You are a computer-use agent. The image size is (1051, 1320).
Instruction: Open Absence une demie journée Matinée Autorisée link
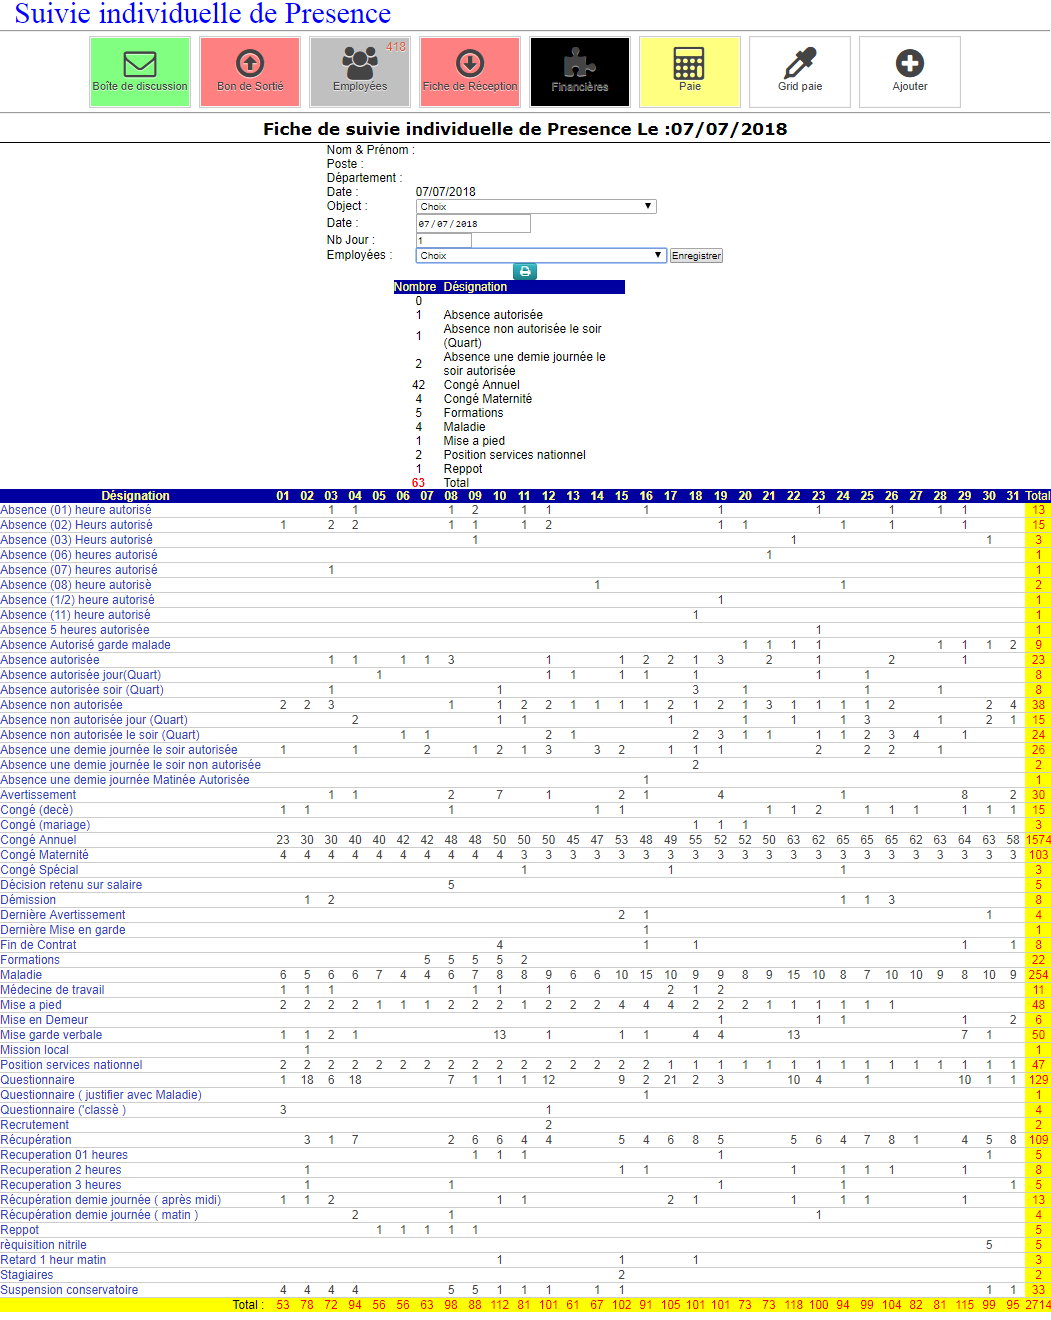125,780
